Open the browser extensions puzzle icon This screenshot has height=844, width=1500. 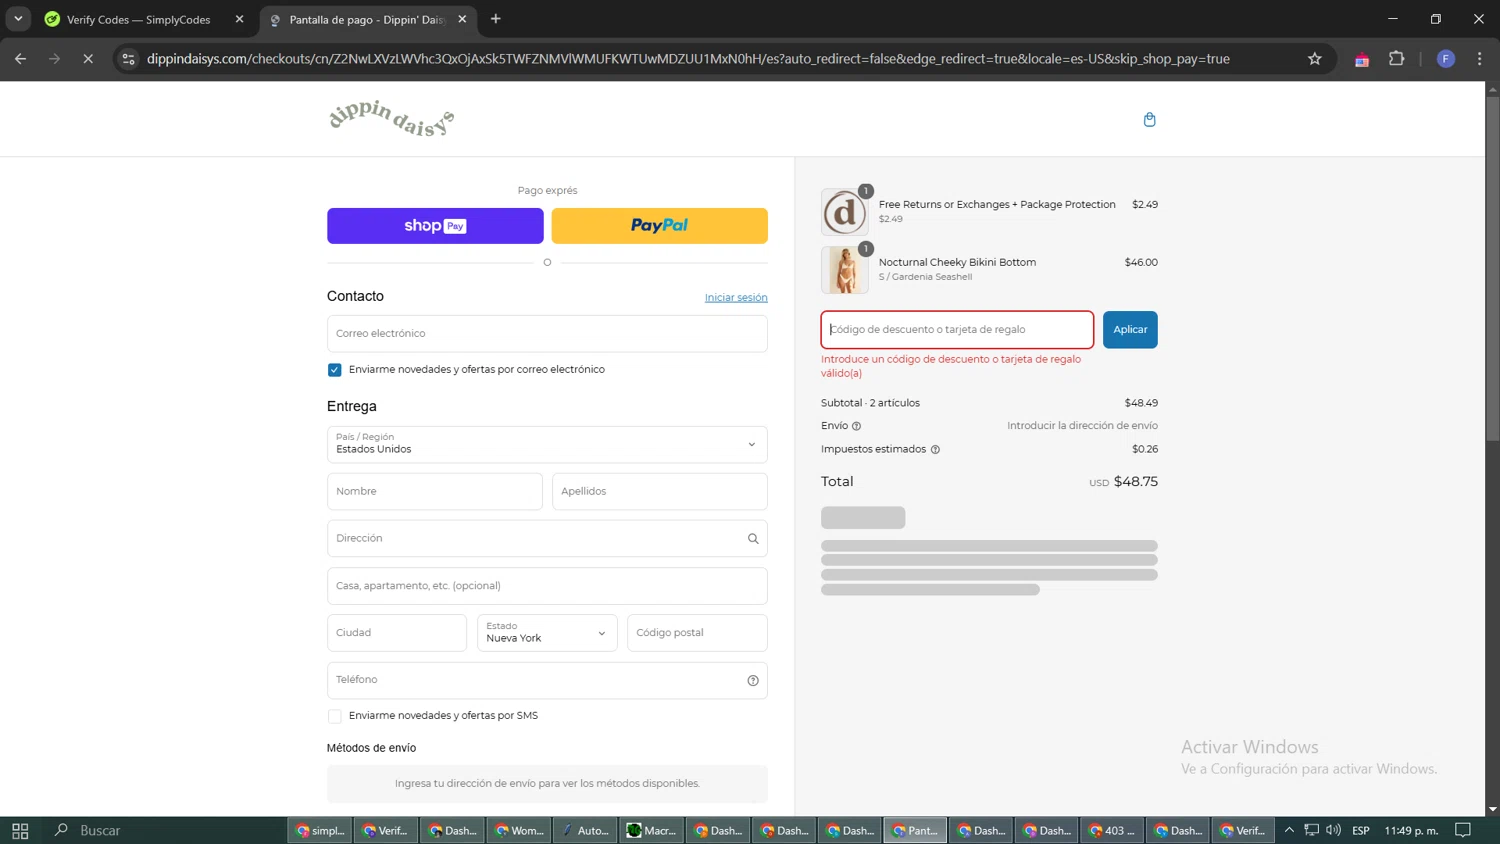pyautogui.click(x=1396, y=59)
